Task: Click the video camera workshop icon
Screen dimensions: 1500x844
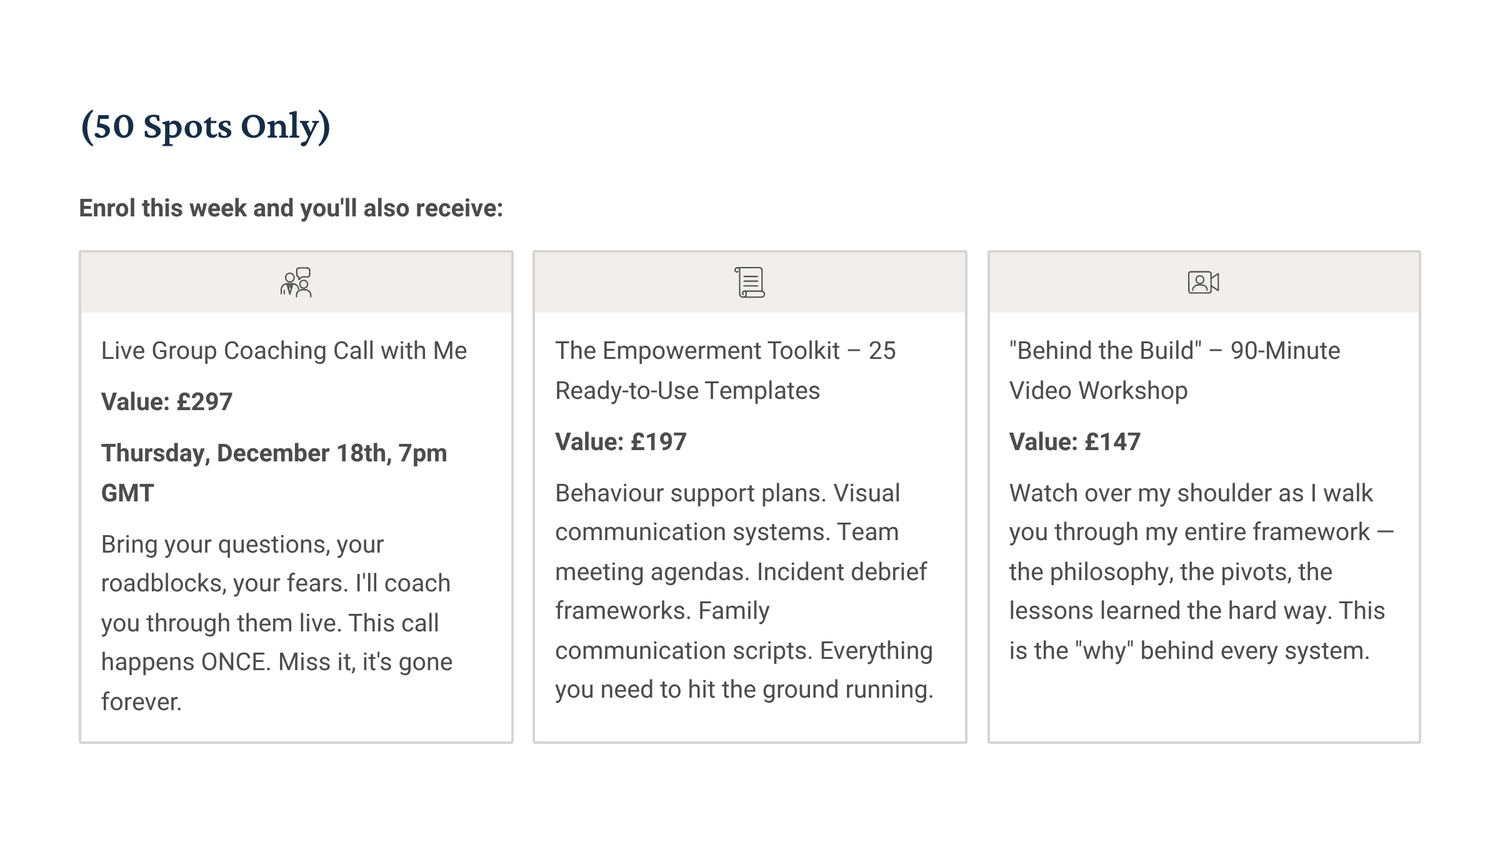Action: coord(1204,283)
